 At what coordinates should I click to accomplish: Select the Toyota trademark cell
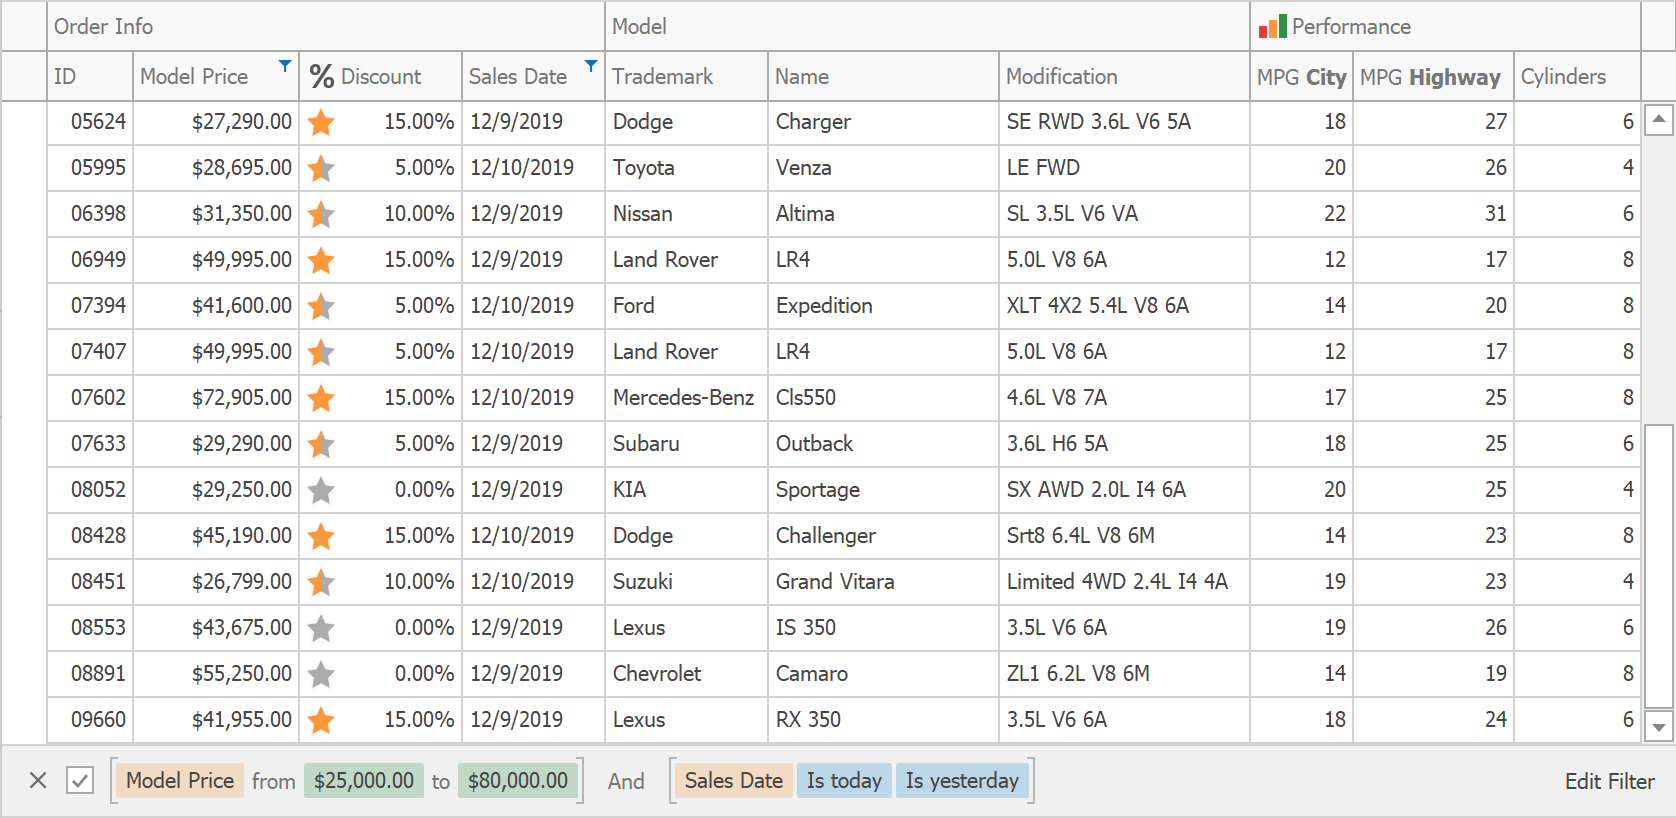pyautogui.click(x=686, y=168)
